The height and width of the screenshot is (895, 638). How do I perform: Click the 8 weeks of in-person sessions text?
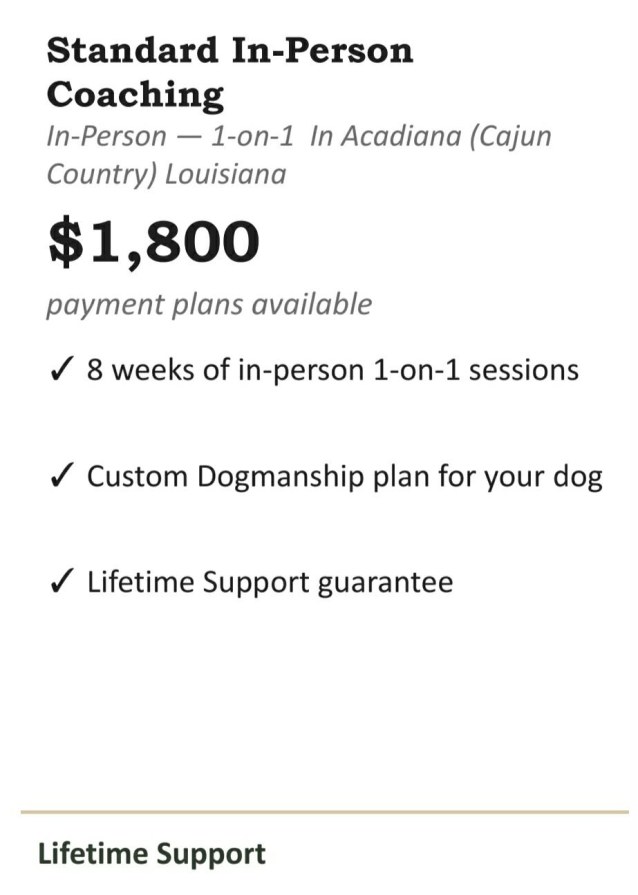pyautogui.click(x=333, y=370)
